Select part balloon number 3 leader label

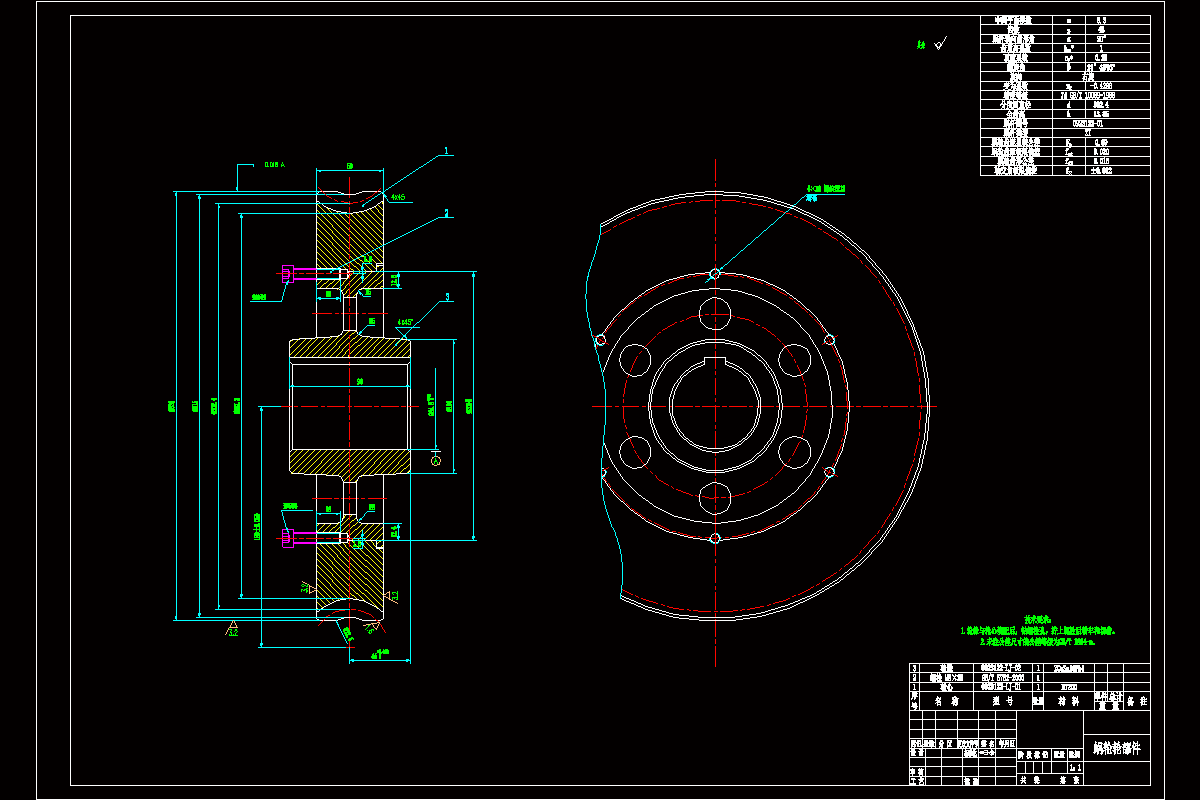(447, 297)
